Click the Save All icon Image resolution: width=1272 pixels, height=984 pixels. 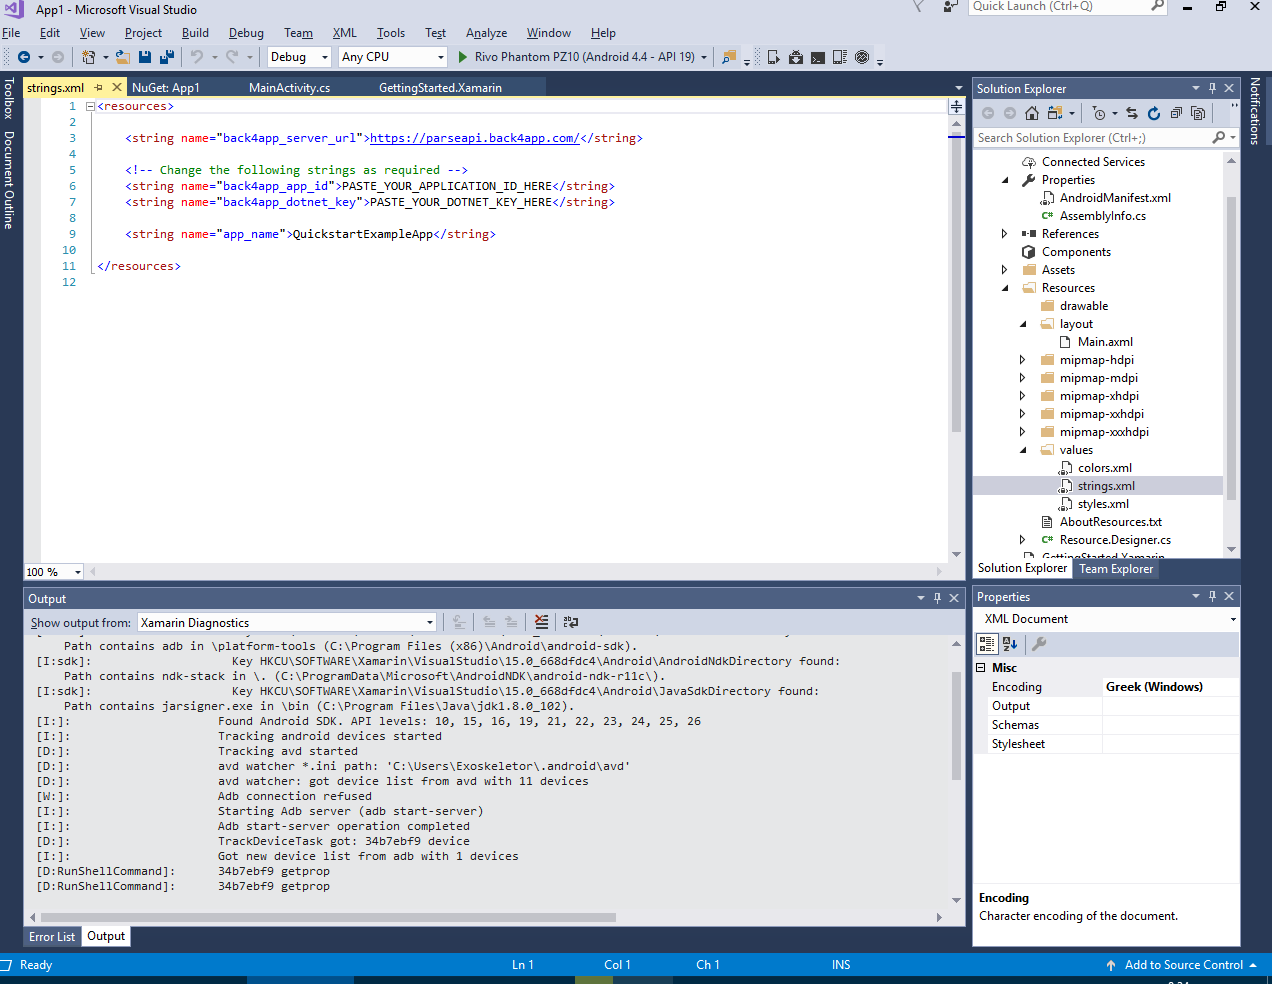click(166, 57)
